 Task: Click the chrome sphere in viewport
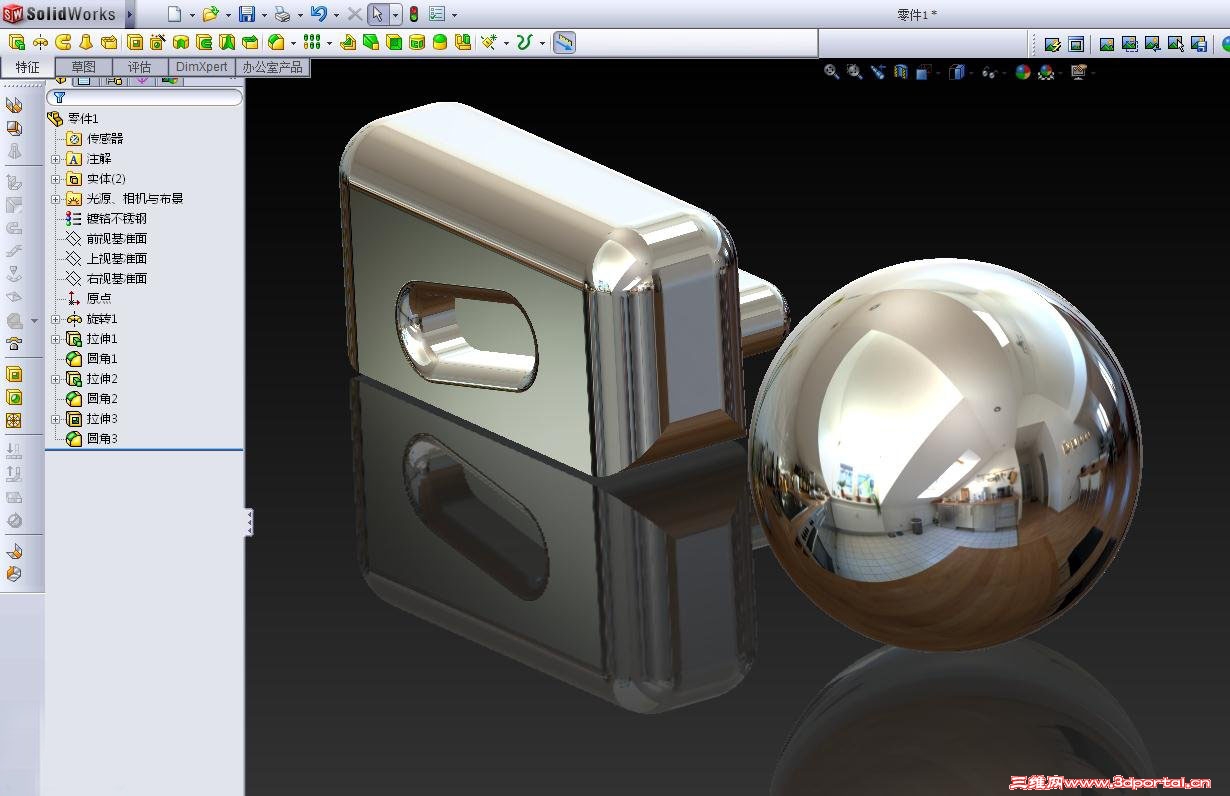coord(945,454)
